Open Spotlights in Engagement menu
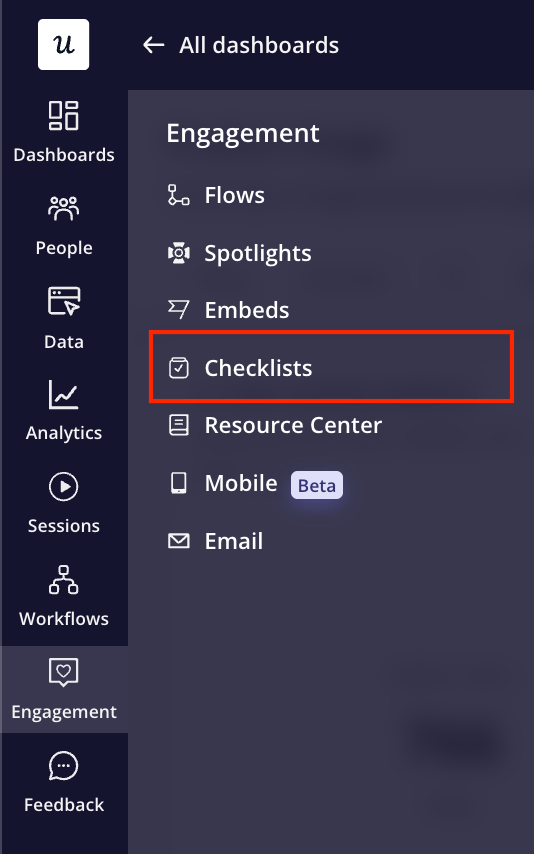 (x=258, y=253)
